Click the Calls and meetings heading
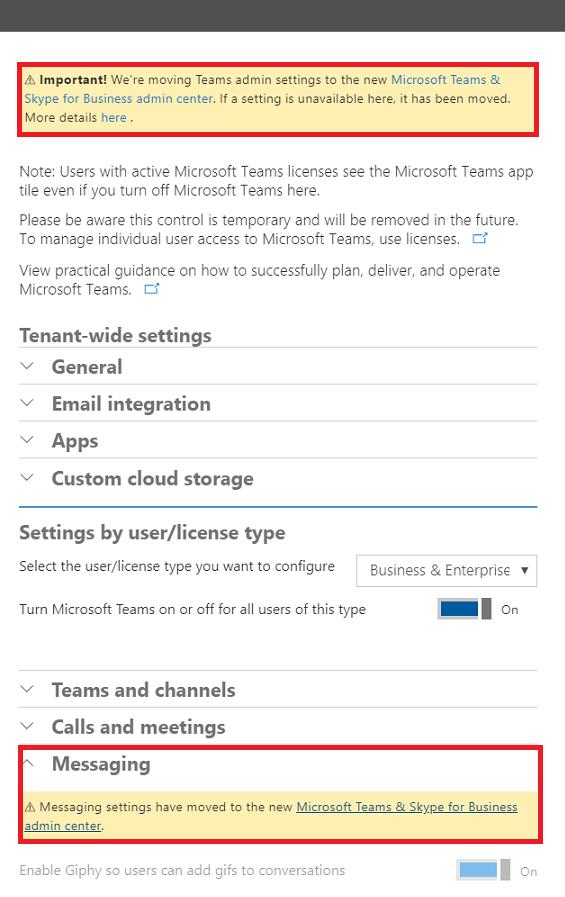565x897 pixels. point(138,727)
